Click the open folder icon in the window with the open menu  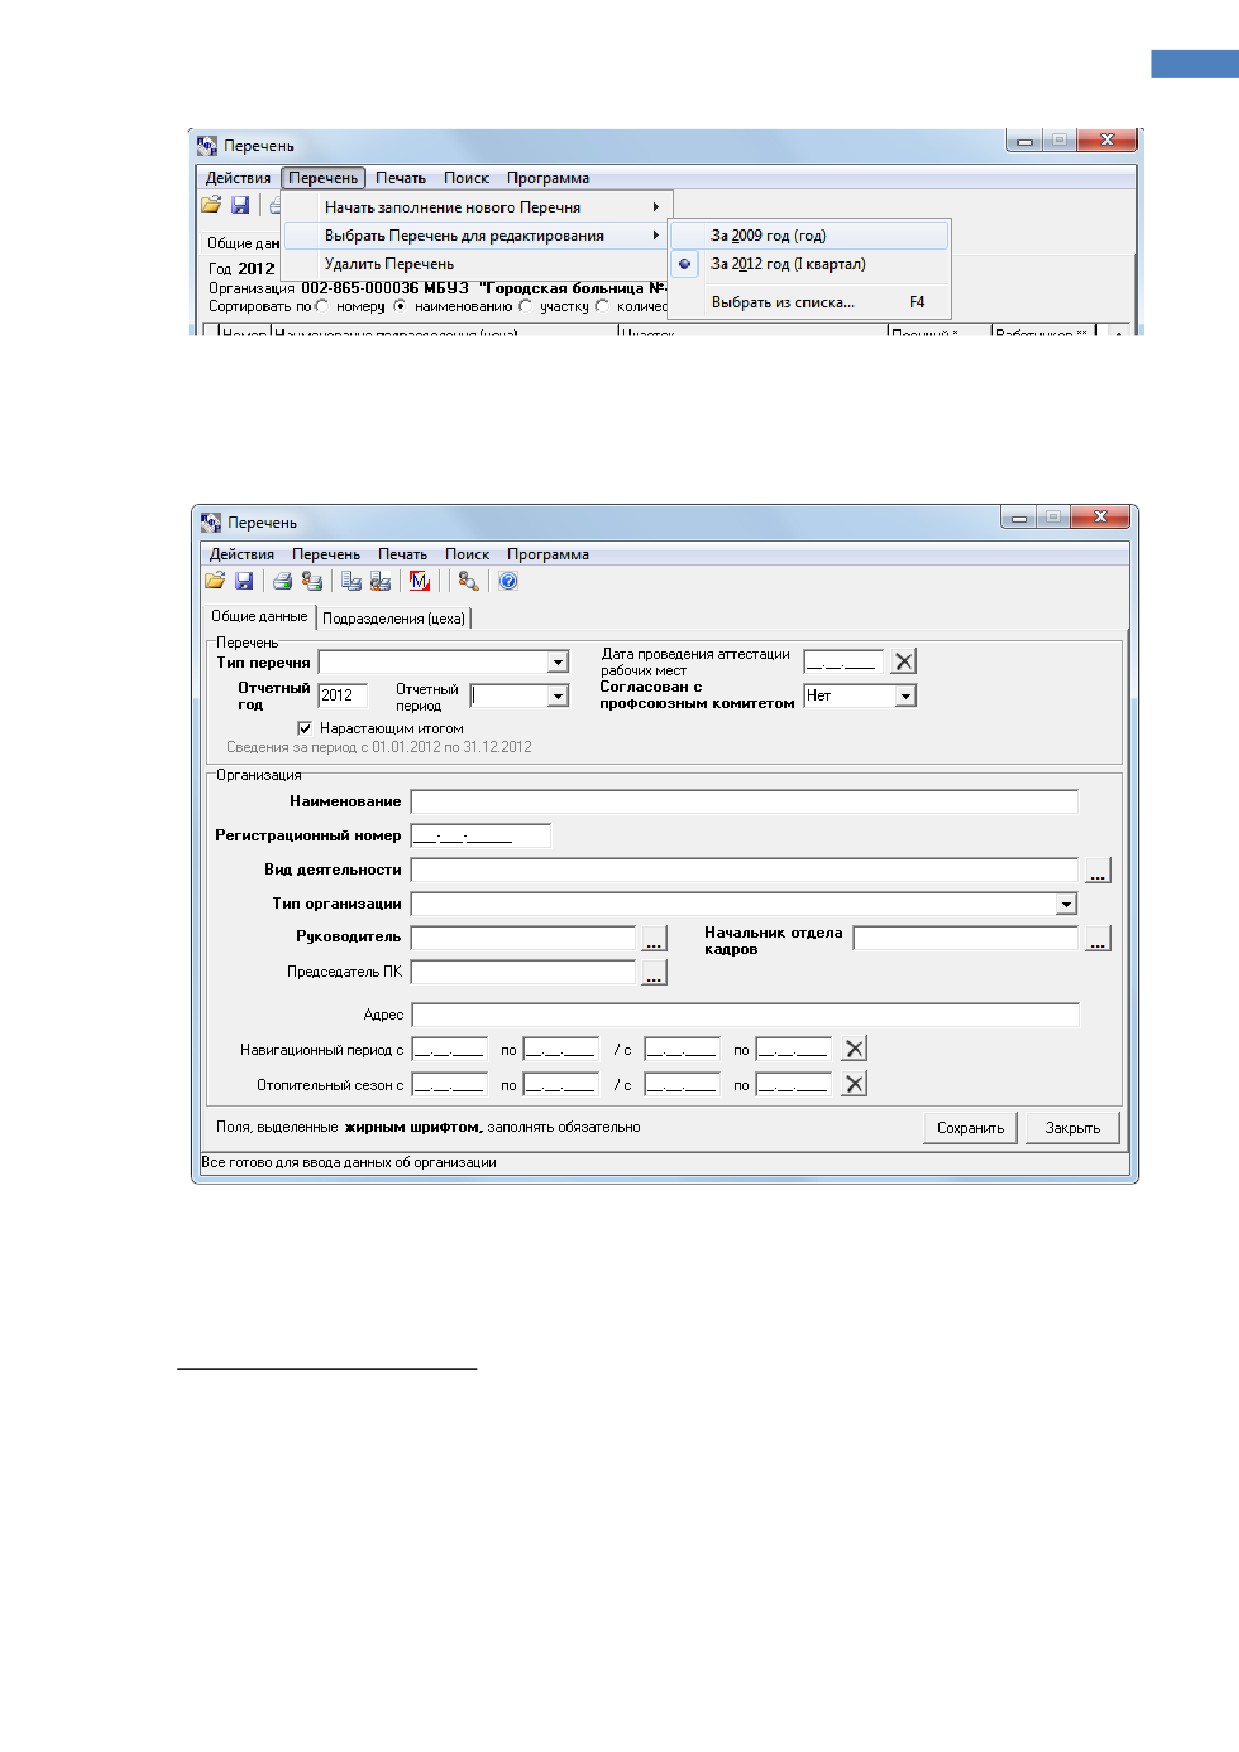[211, 205]
